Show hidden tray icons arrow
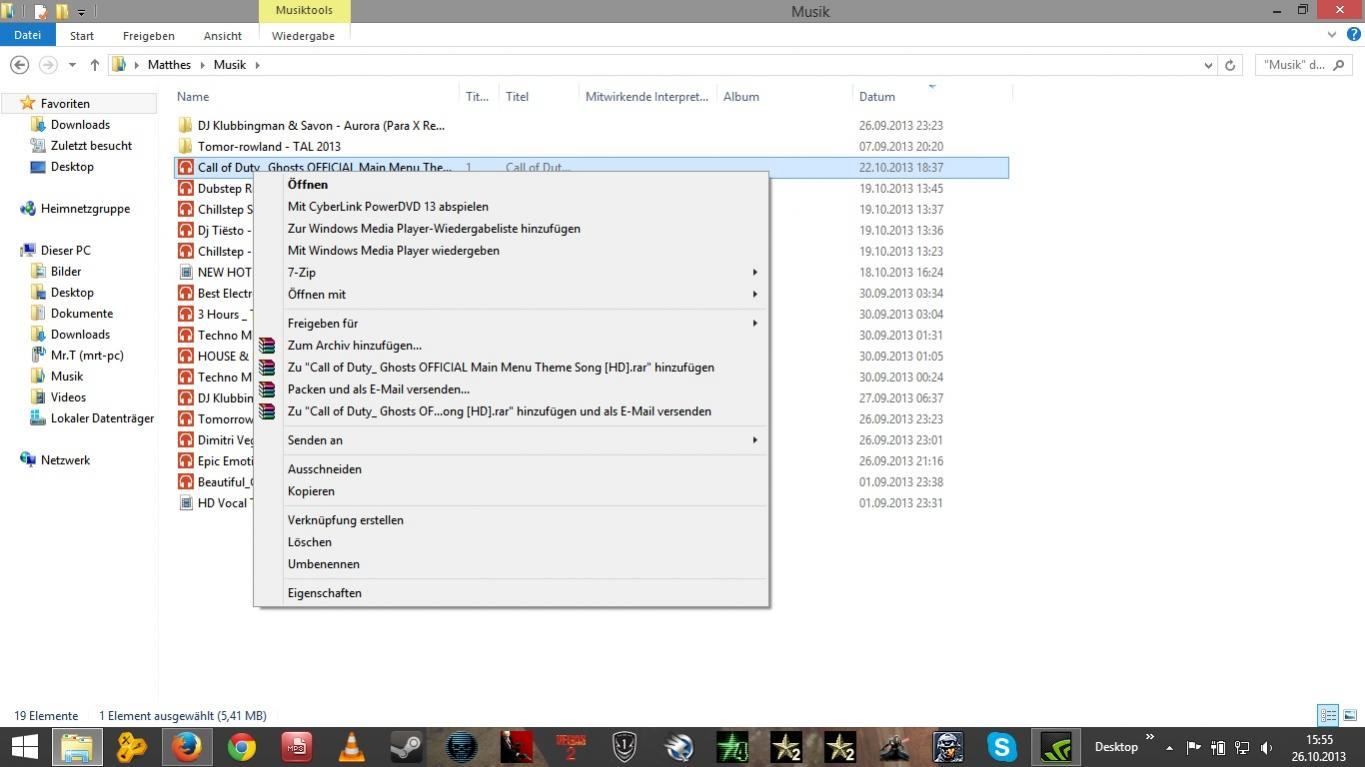Image resolution: width=1365 pixels, height=767 pixels. click(x=1169, y=748)
